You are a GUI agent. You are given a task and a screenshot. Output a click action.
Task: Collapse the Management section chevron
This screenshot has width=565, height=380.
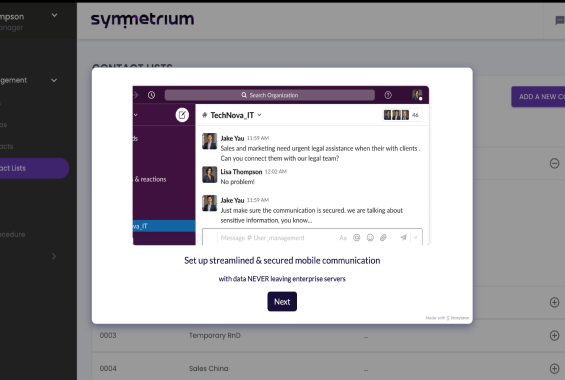(54, 80)
